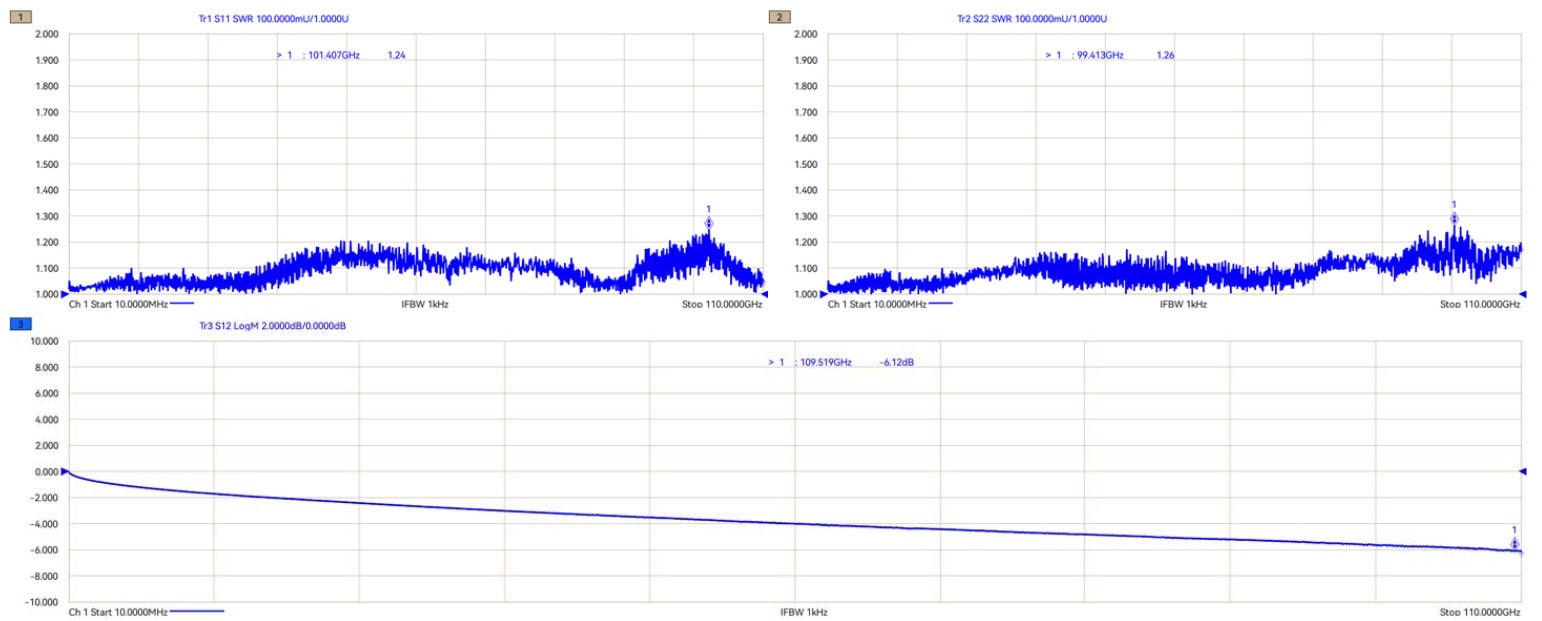
Task: Click the 101.407GHz marker readout
Action: tap(332, 56)
